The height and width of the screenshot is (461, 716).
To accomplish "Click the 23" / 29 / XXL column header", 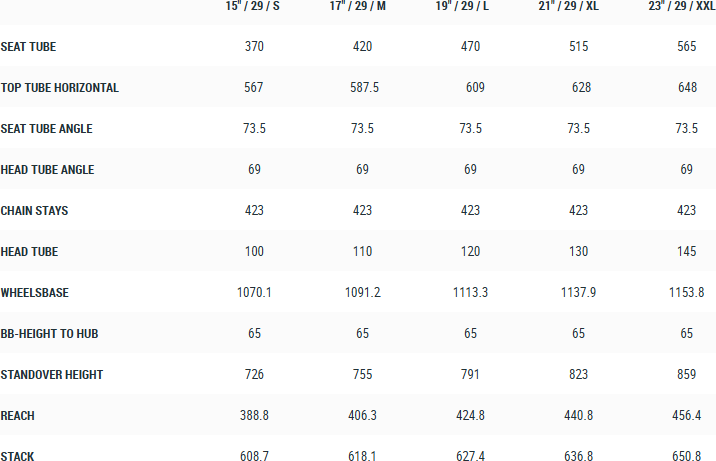I will (685, 7).
